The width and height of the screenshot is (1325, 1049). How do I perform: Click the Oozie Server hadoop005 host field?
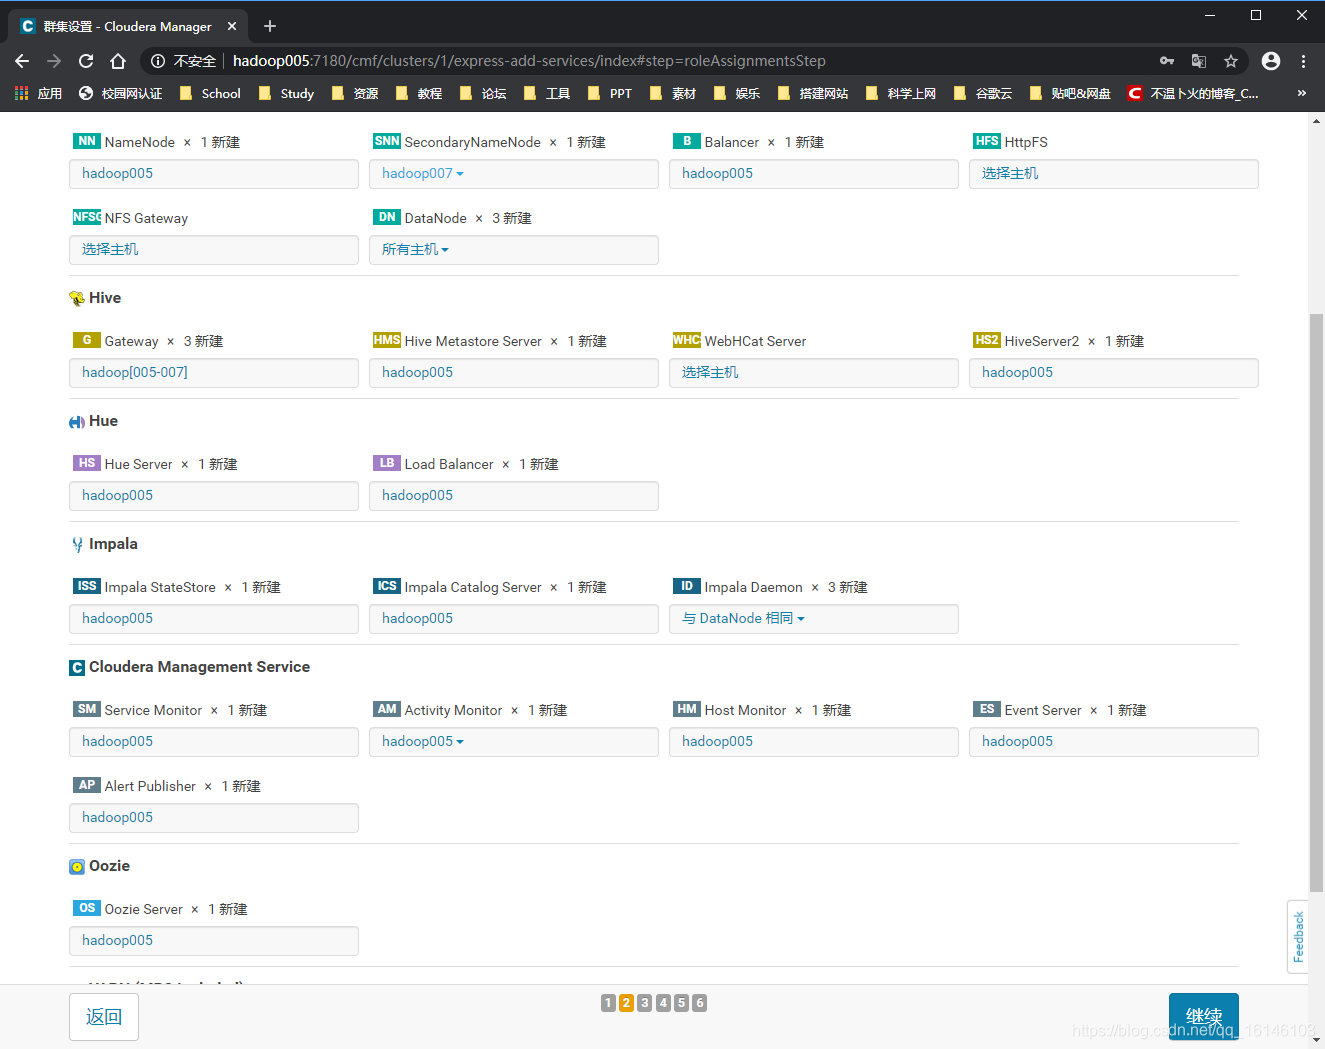point(213,941)
